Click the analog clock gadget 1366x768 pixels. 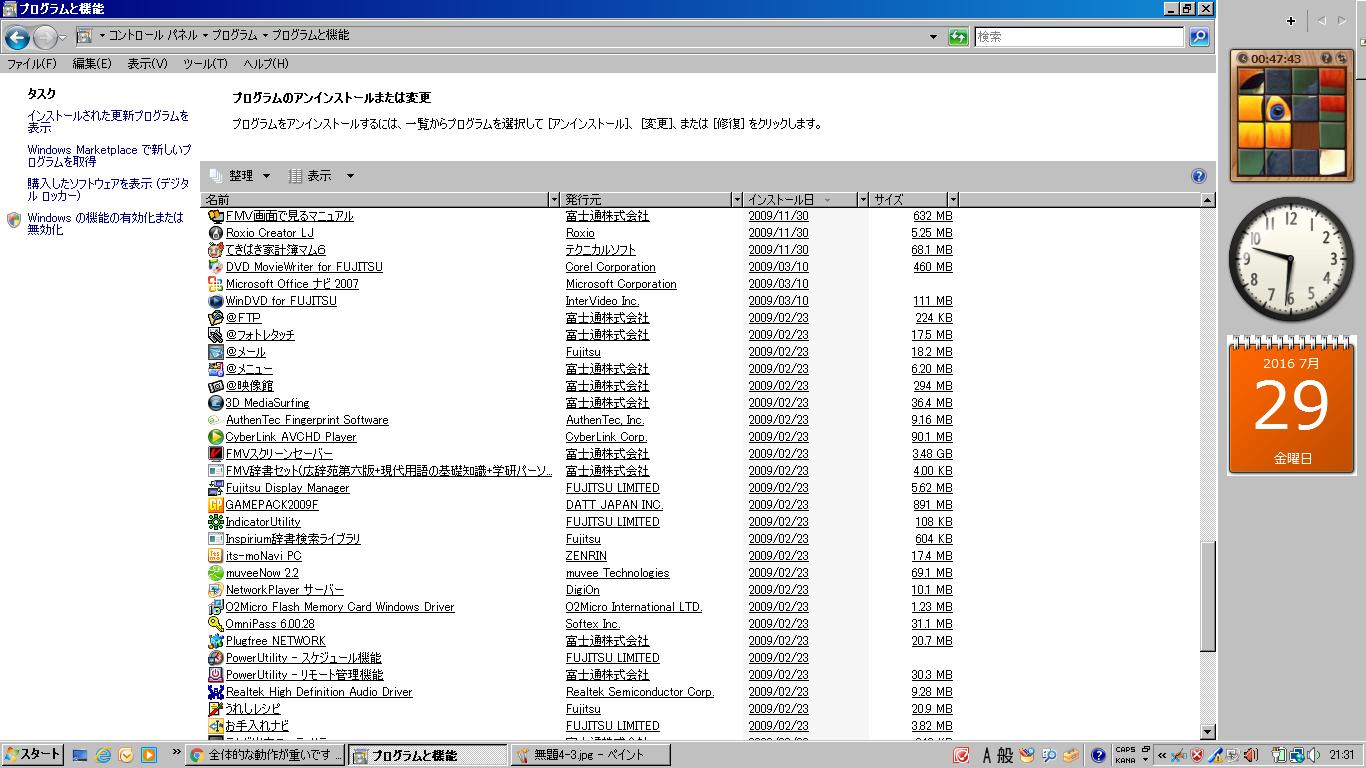1291,259
